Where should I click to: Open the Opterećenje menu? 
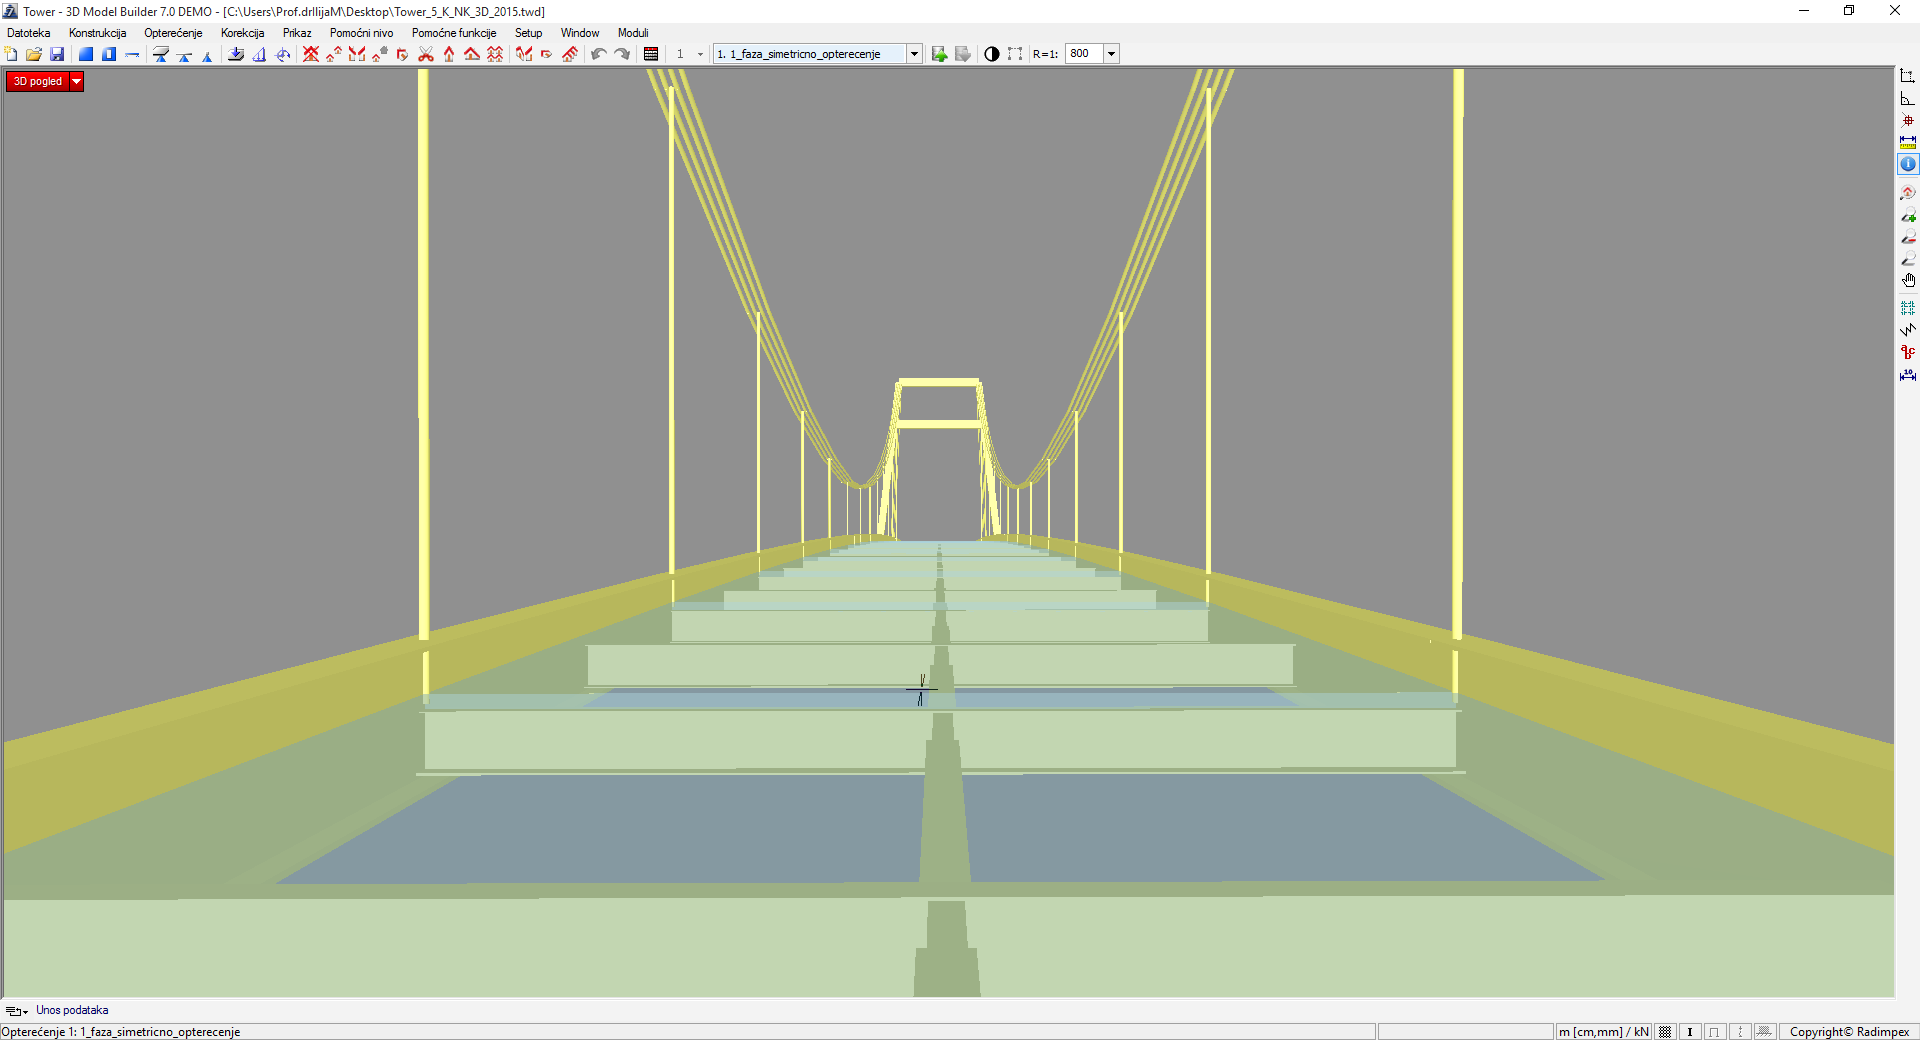click(173, 33)
